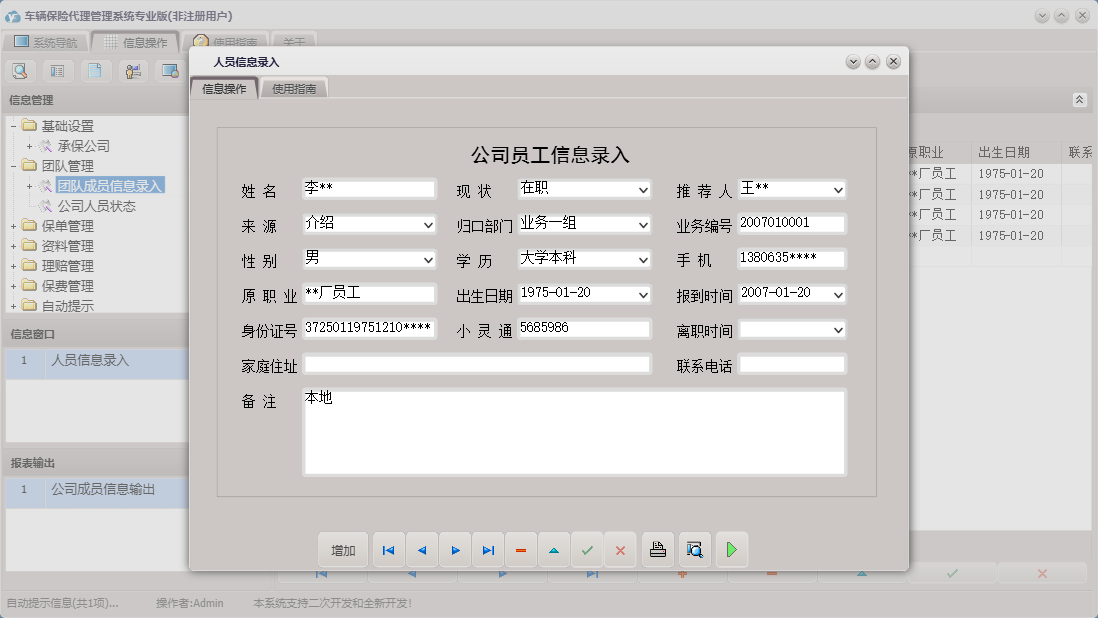The width and height of the screenshot is (1098, 618).
Task: Jump to first record with navigation icon
Action: (388, 549)
